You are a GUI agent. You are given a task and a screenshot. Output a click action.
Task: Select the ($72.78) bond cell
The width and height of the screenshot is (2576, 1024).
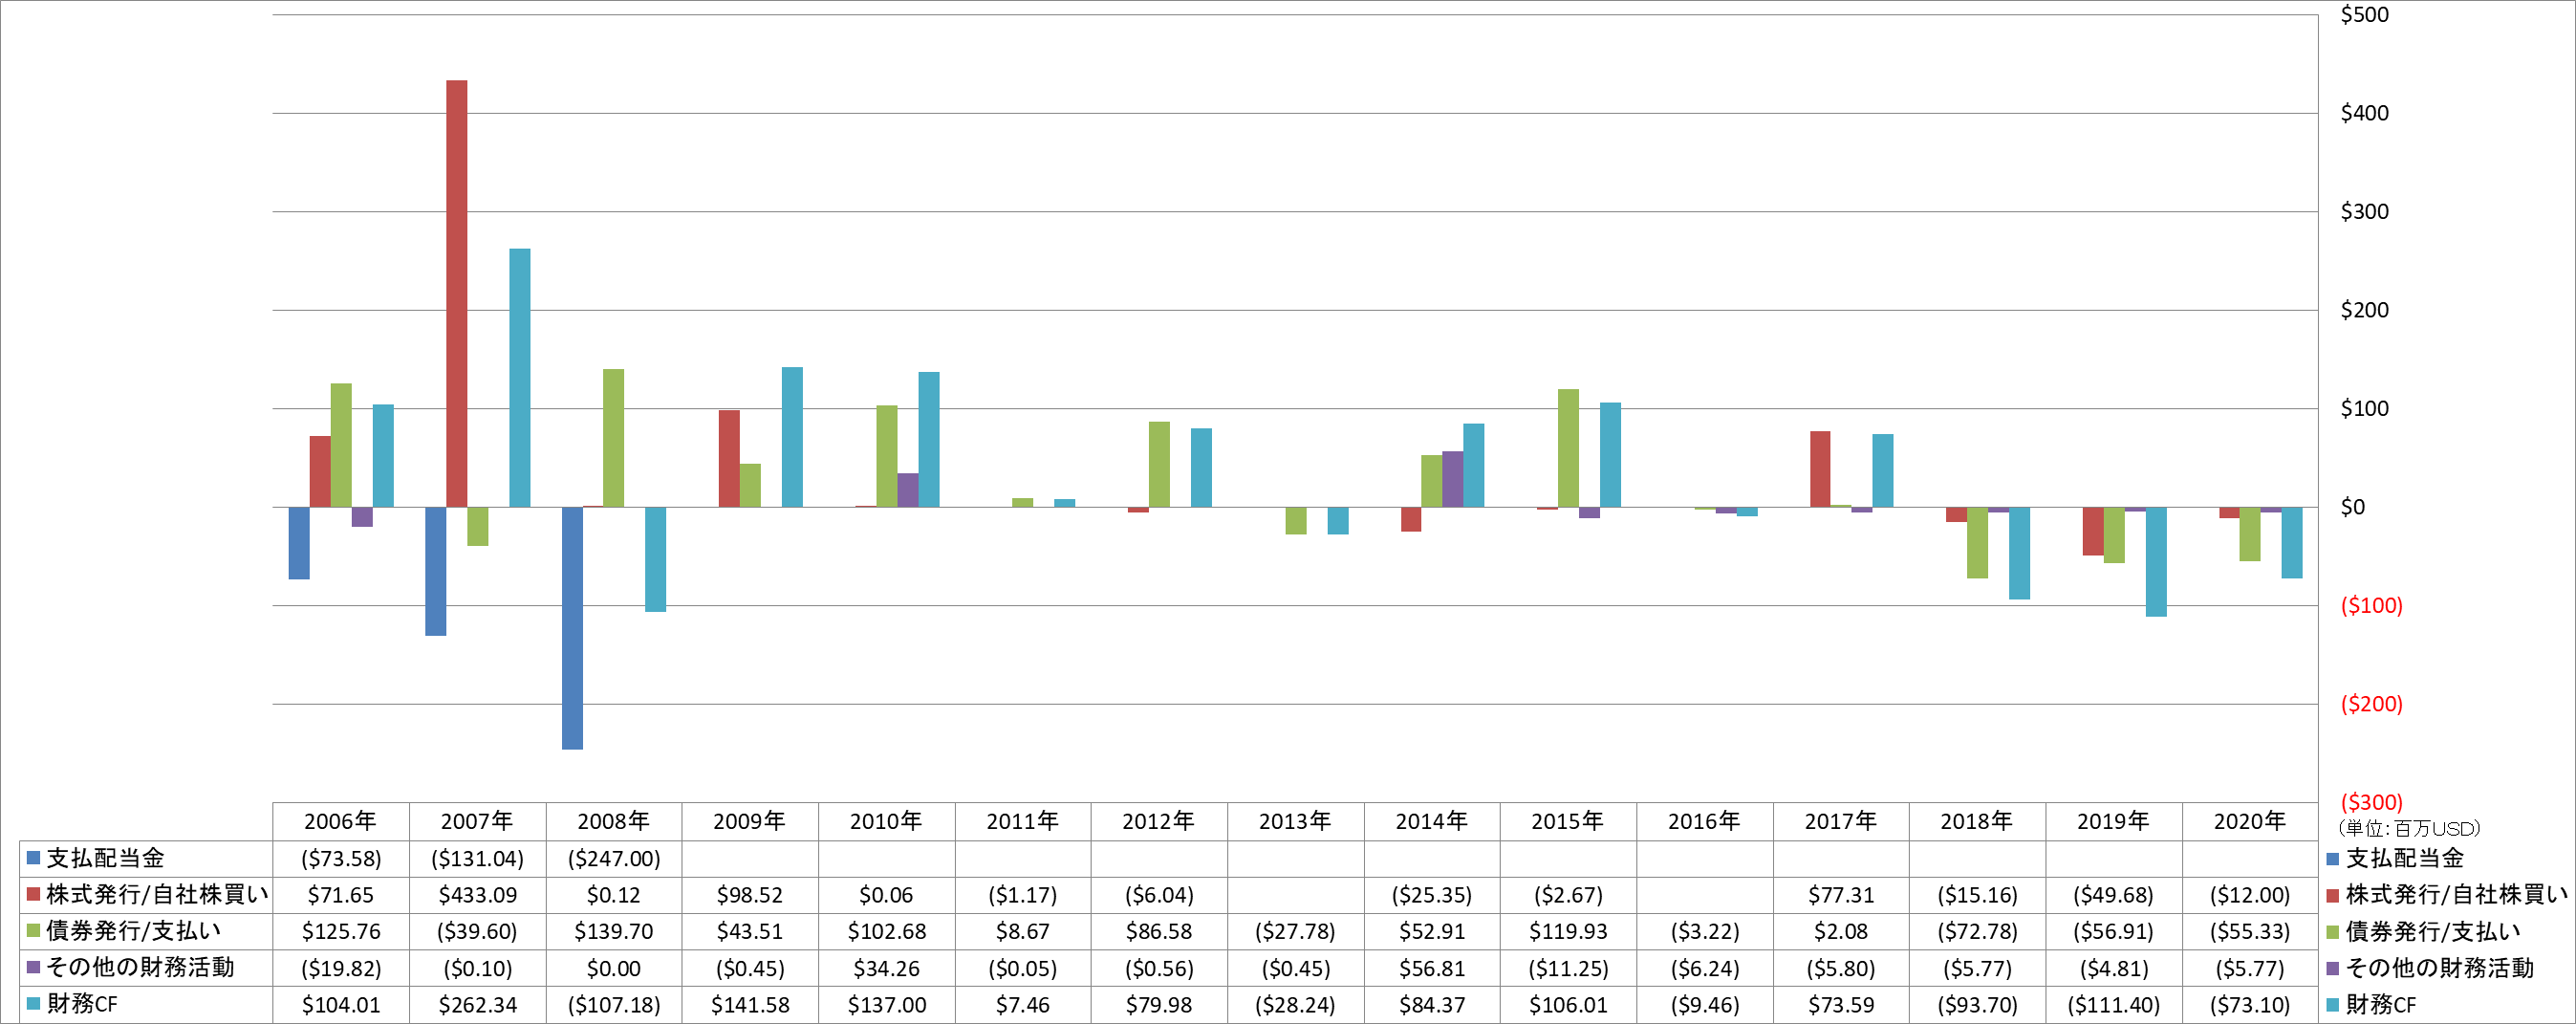(1977, 931)
